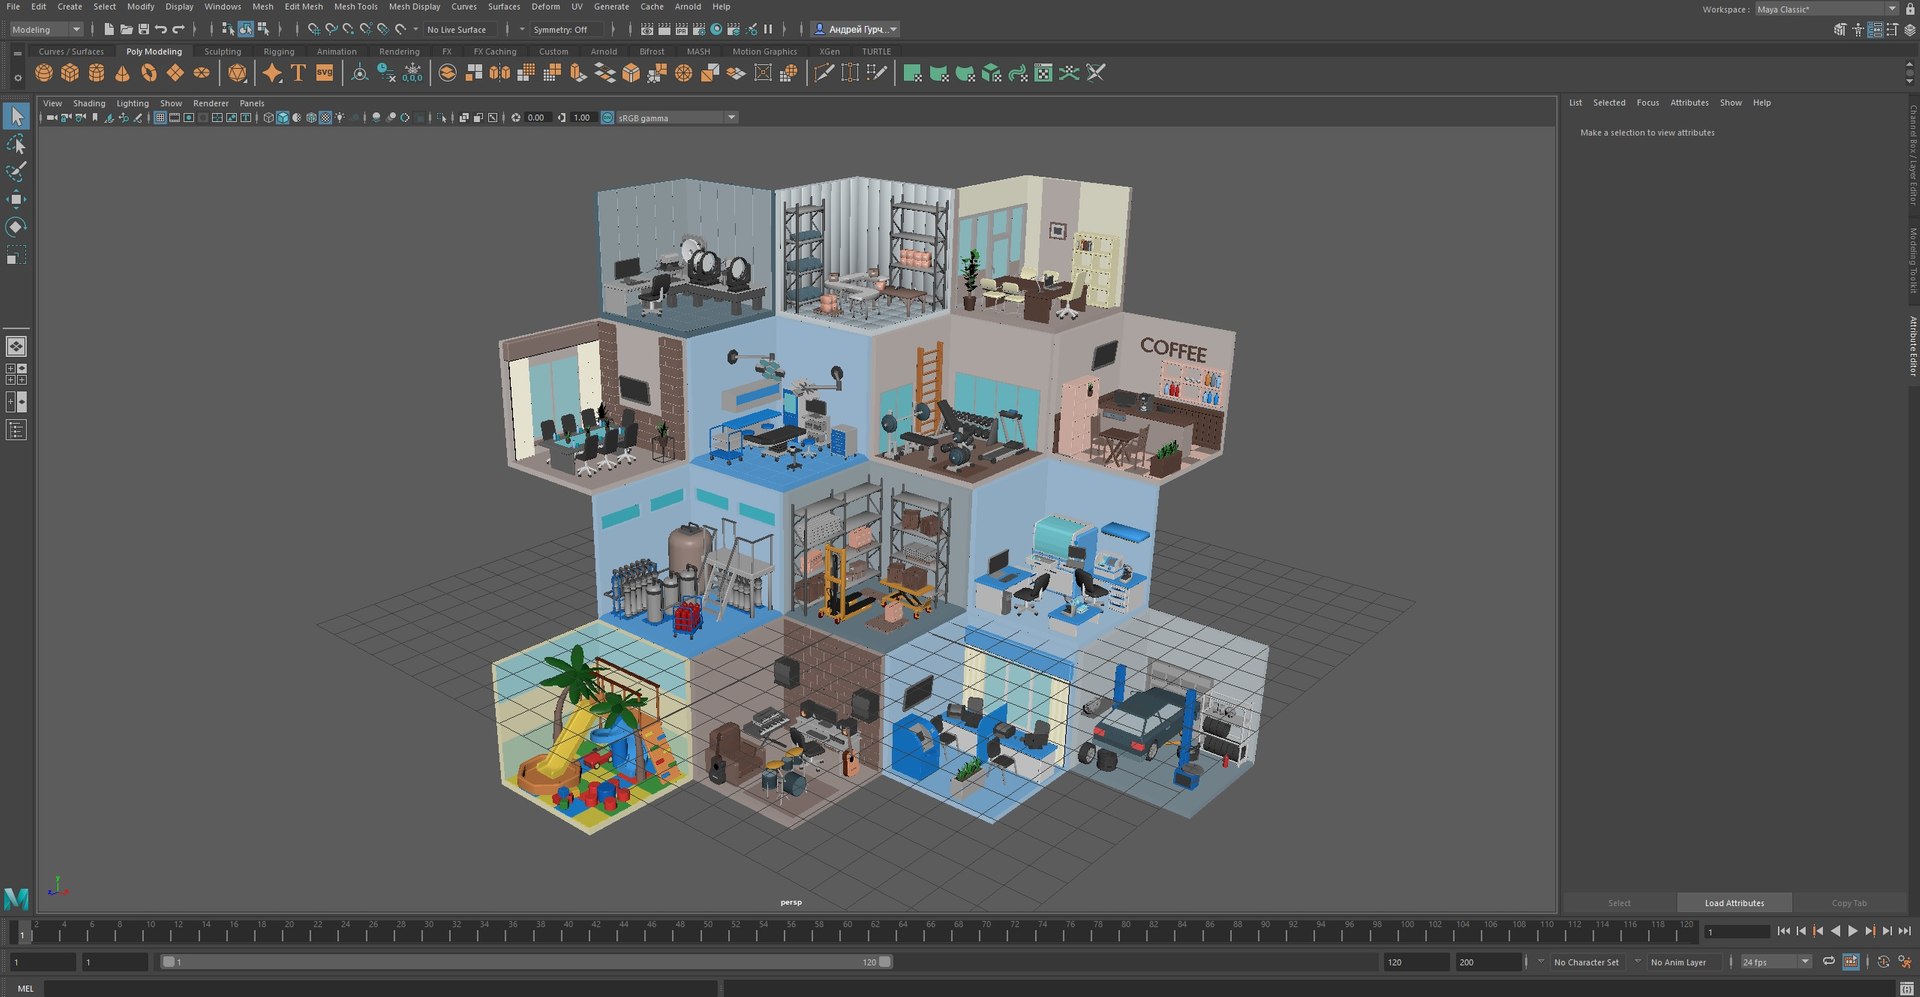Open the 24 fps frame rate dropdown
This screenshot has width=1920, height=997.
[x=1776, y=962]
